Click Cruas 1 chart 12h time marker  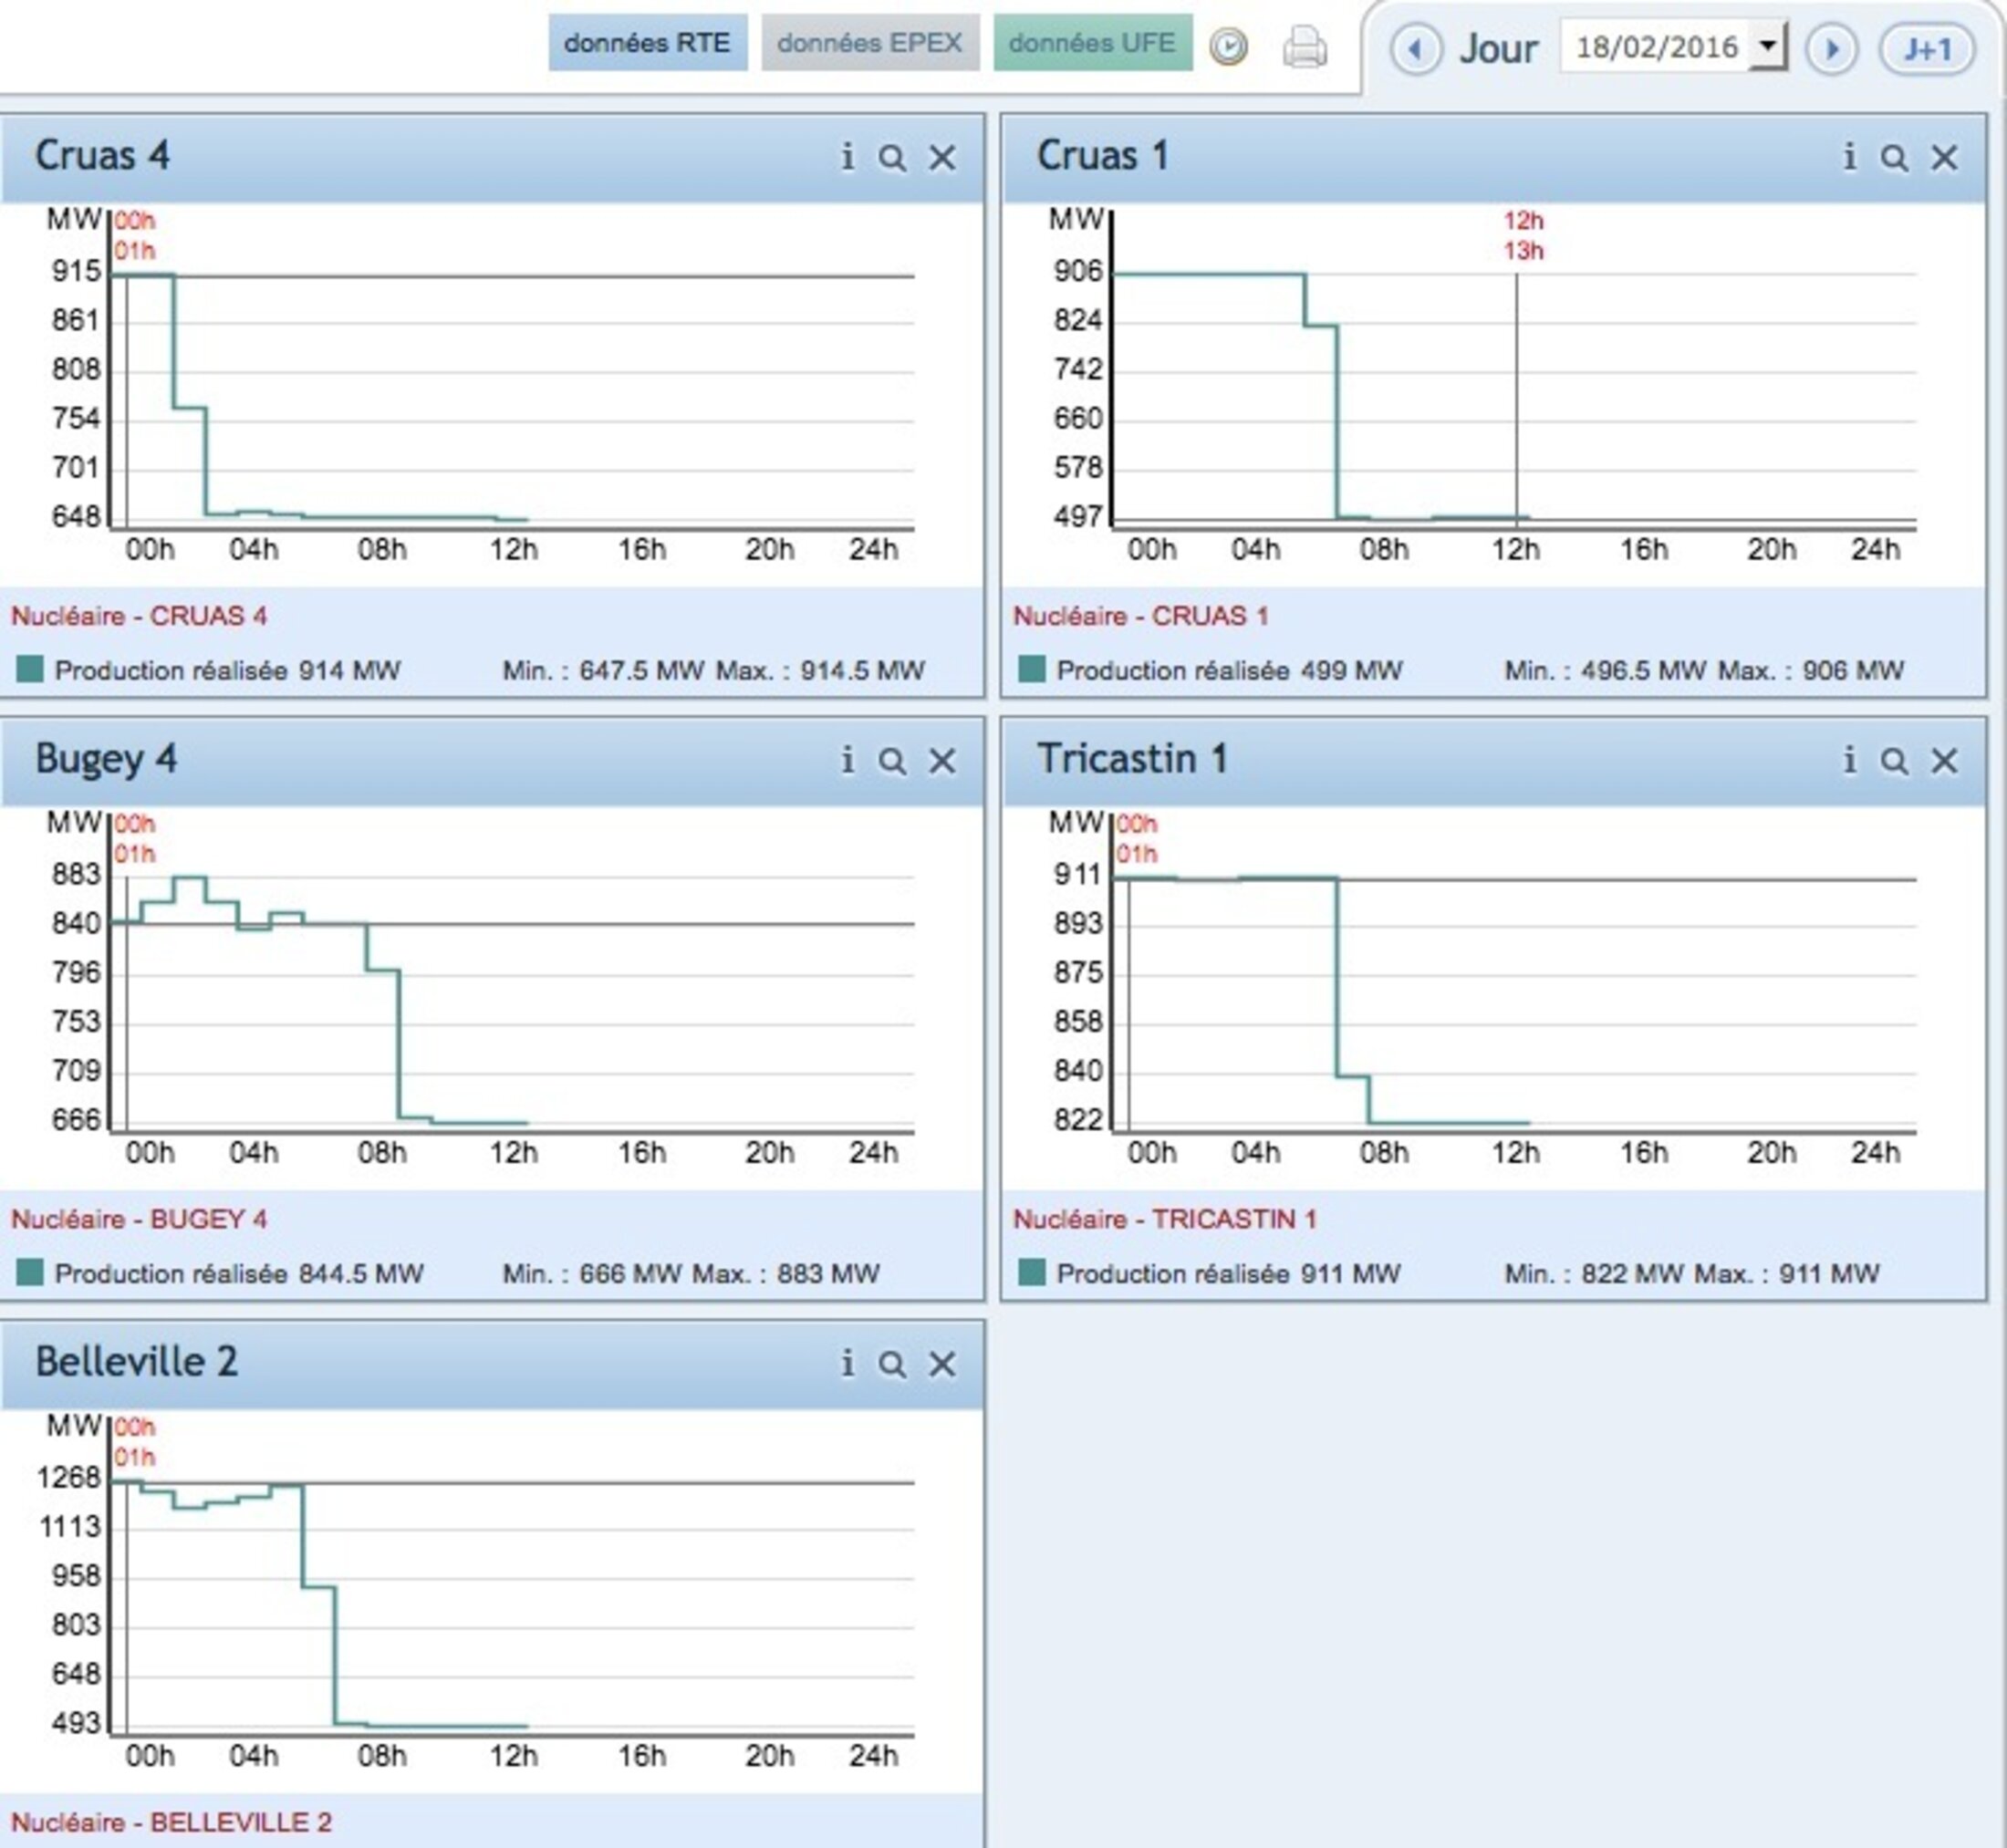1523,220
